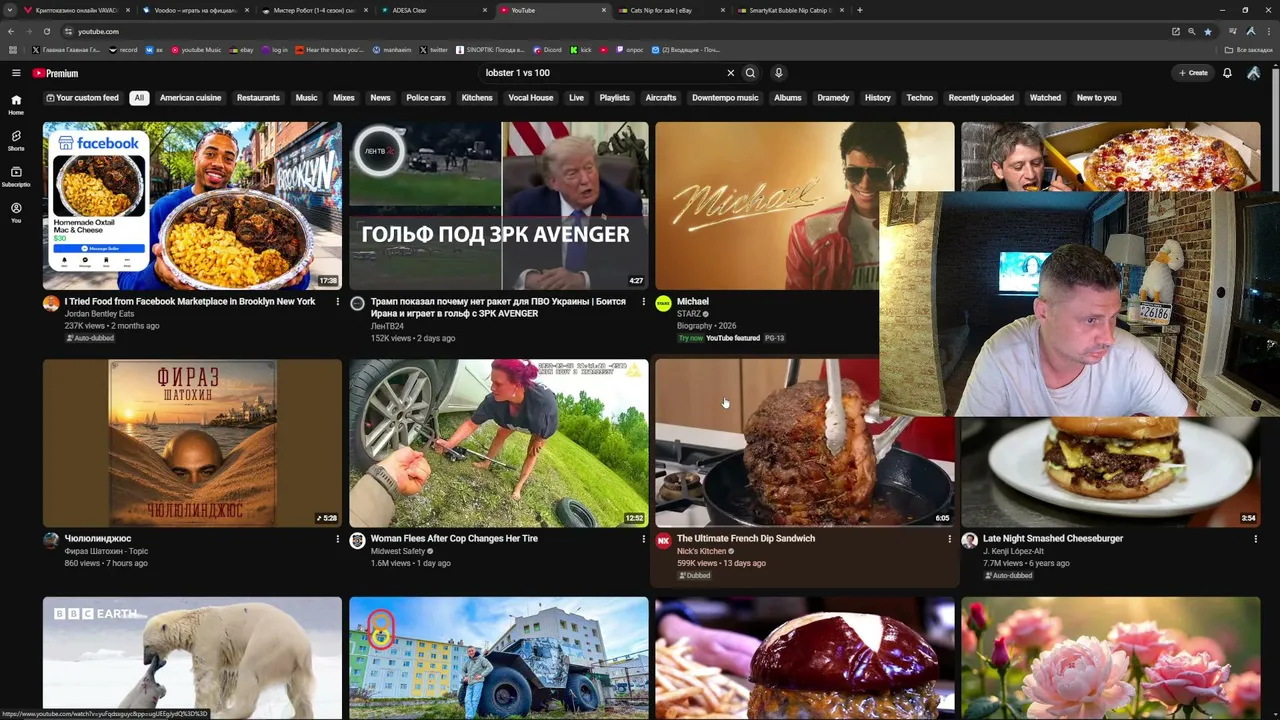This screenshot has width=1280, height=720.
Task: Play the BBC Earth polar bear thumbnail
Action: (x=192, y=657)
